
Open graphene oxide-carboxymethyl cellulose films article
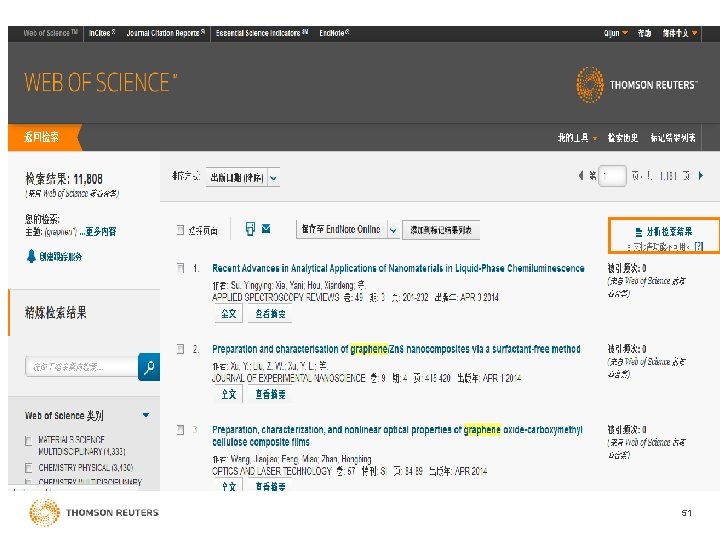point(397,436)
